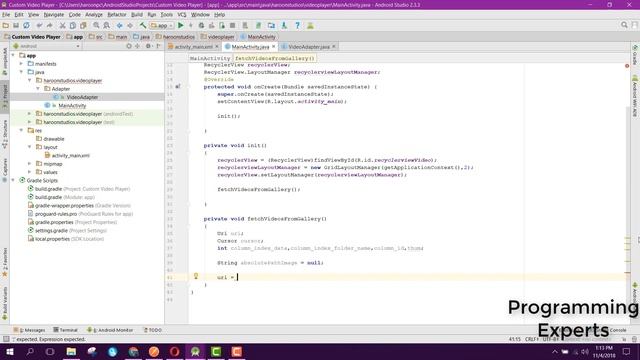
Task: Toggle tool window bars icon in the status bar's left corner
Action: click(6, 339)
